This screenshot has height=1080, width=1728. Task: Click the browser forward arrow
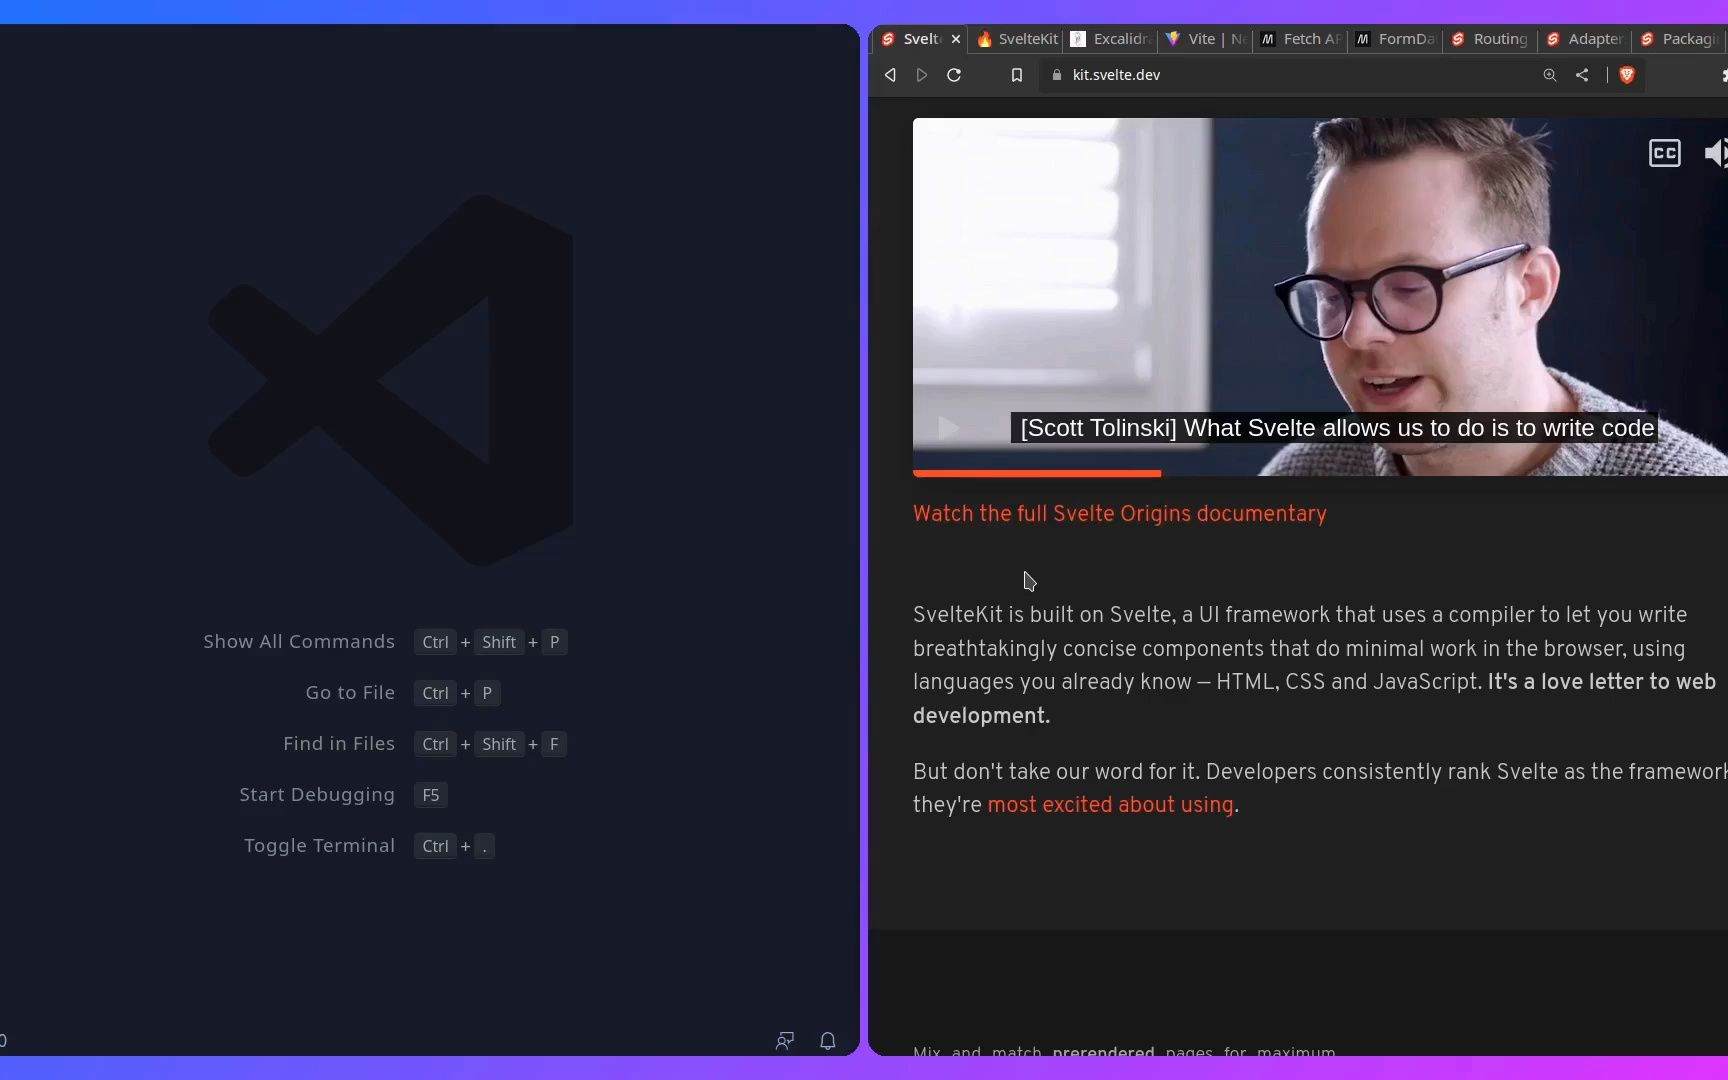[922, 75]
